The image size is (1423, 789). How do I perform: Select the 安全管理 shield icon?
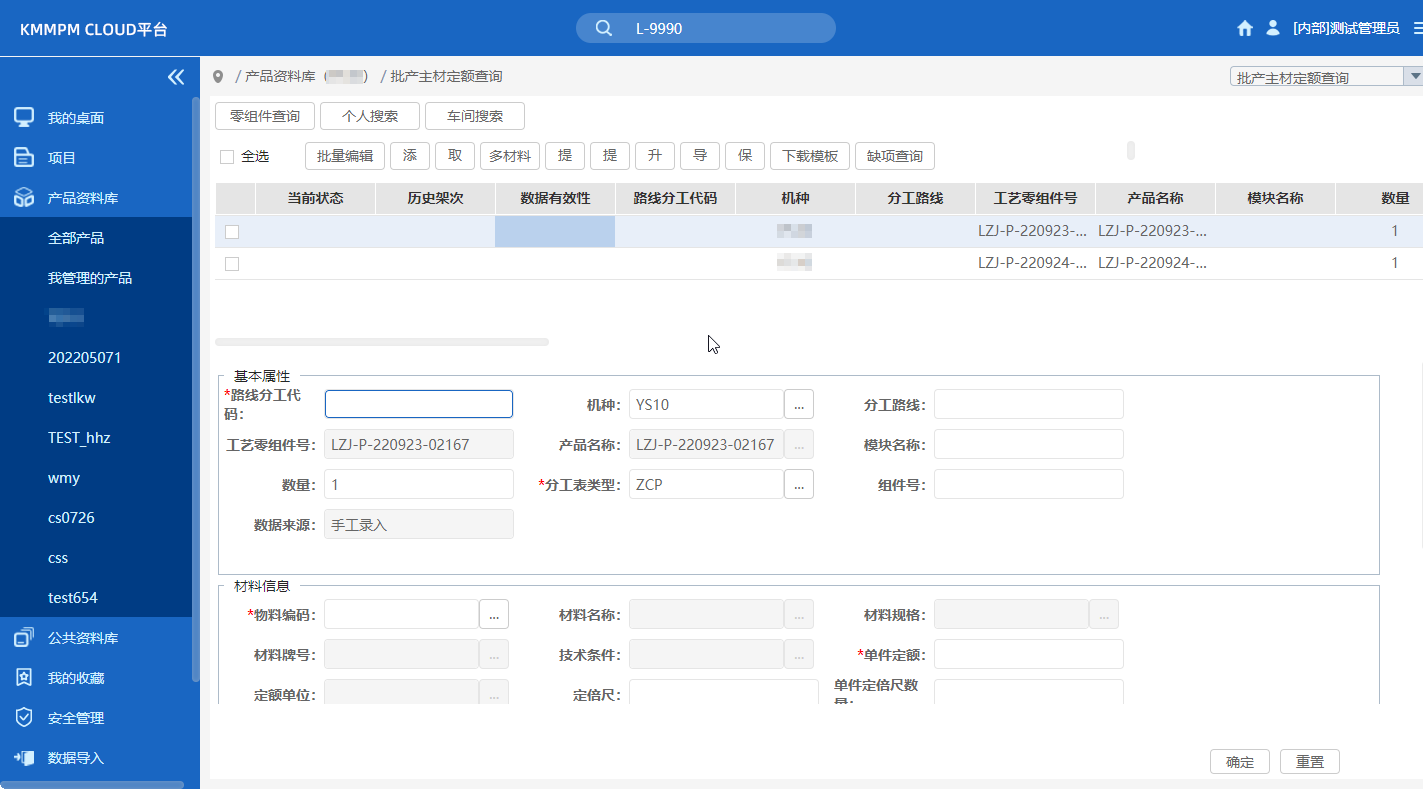click(24, 717)
